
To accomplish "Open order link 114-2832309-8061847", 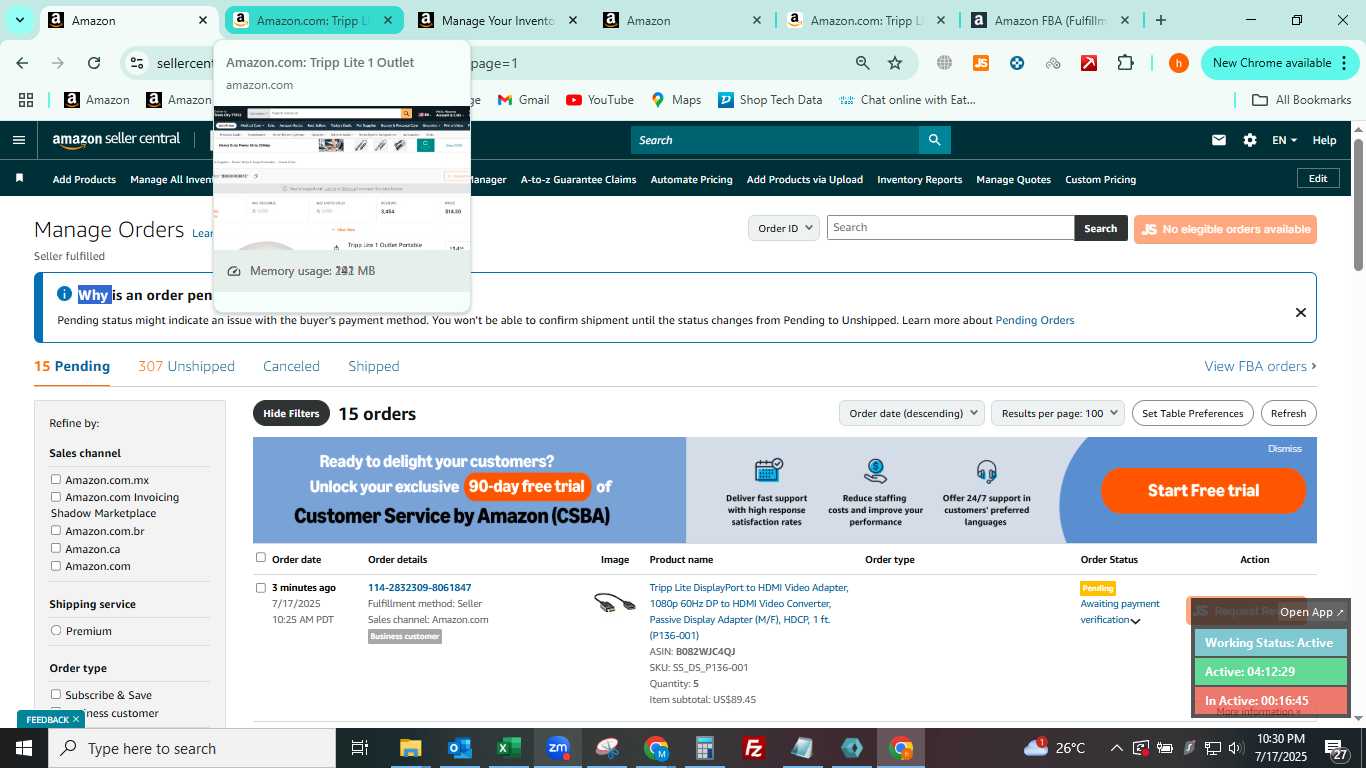I will click(x=419, y=587).
